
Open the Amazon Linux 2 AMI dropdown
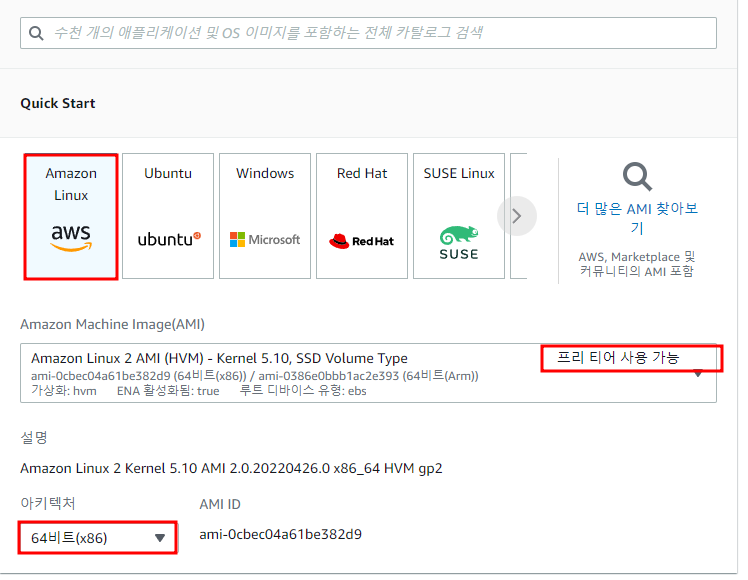tap(368, 373)
